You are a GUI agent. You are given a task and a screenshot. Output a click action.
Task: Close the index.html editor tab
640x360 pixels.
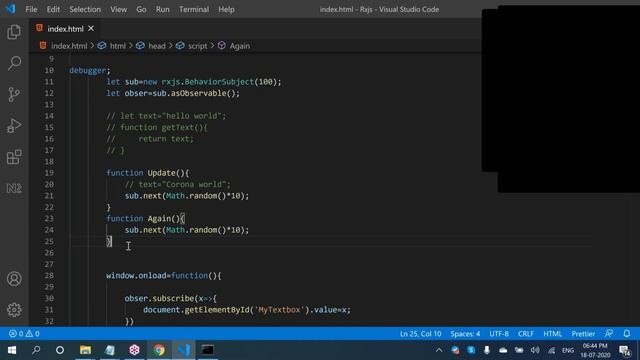pos(91,28)
